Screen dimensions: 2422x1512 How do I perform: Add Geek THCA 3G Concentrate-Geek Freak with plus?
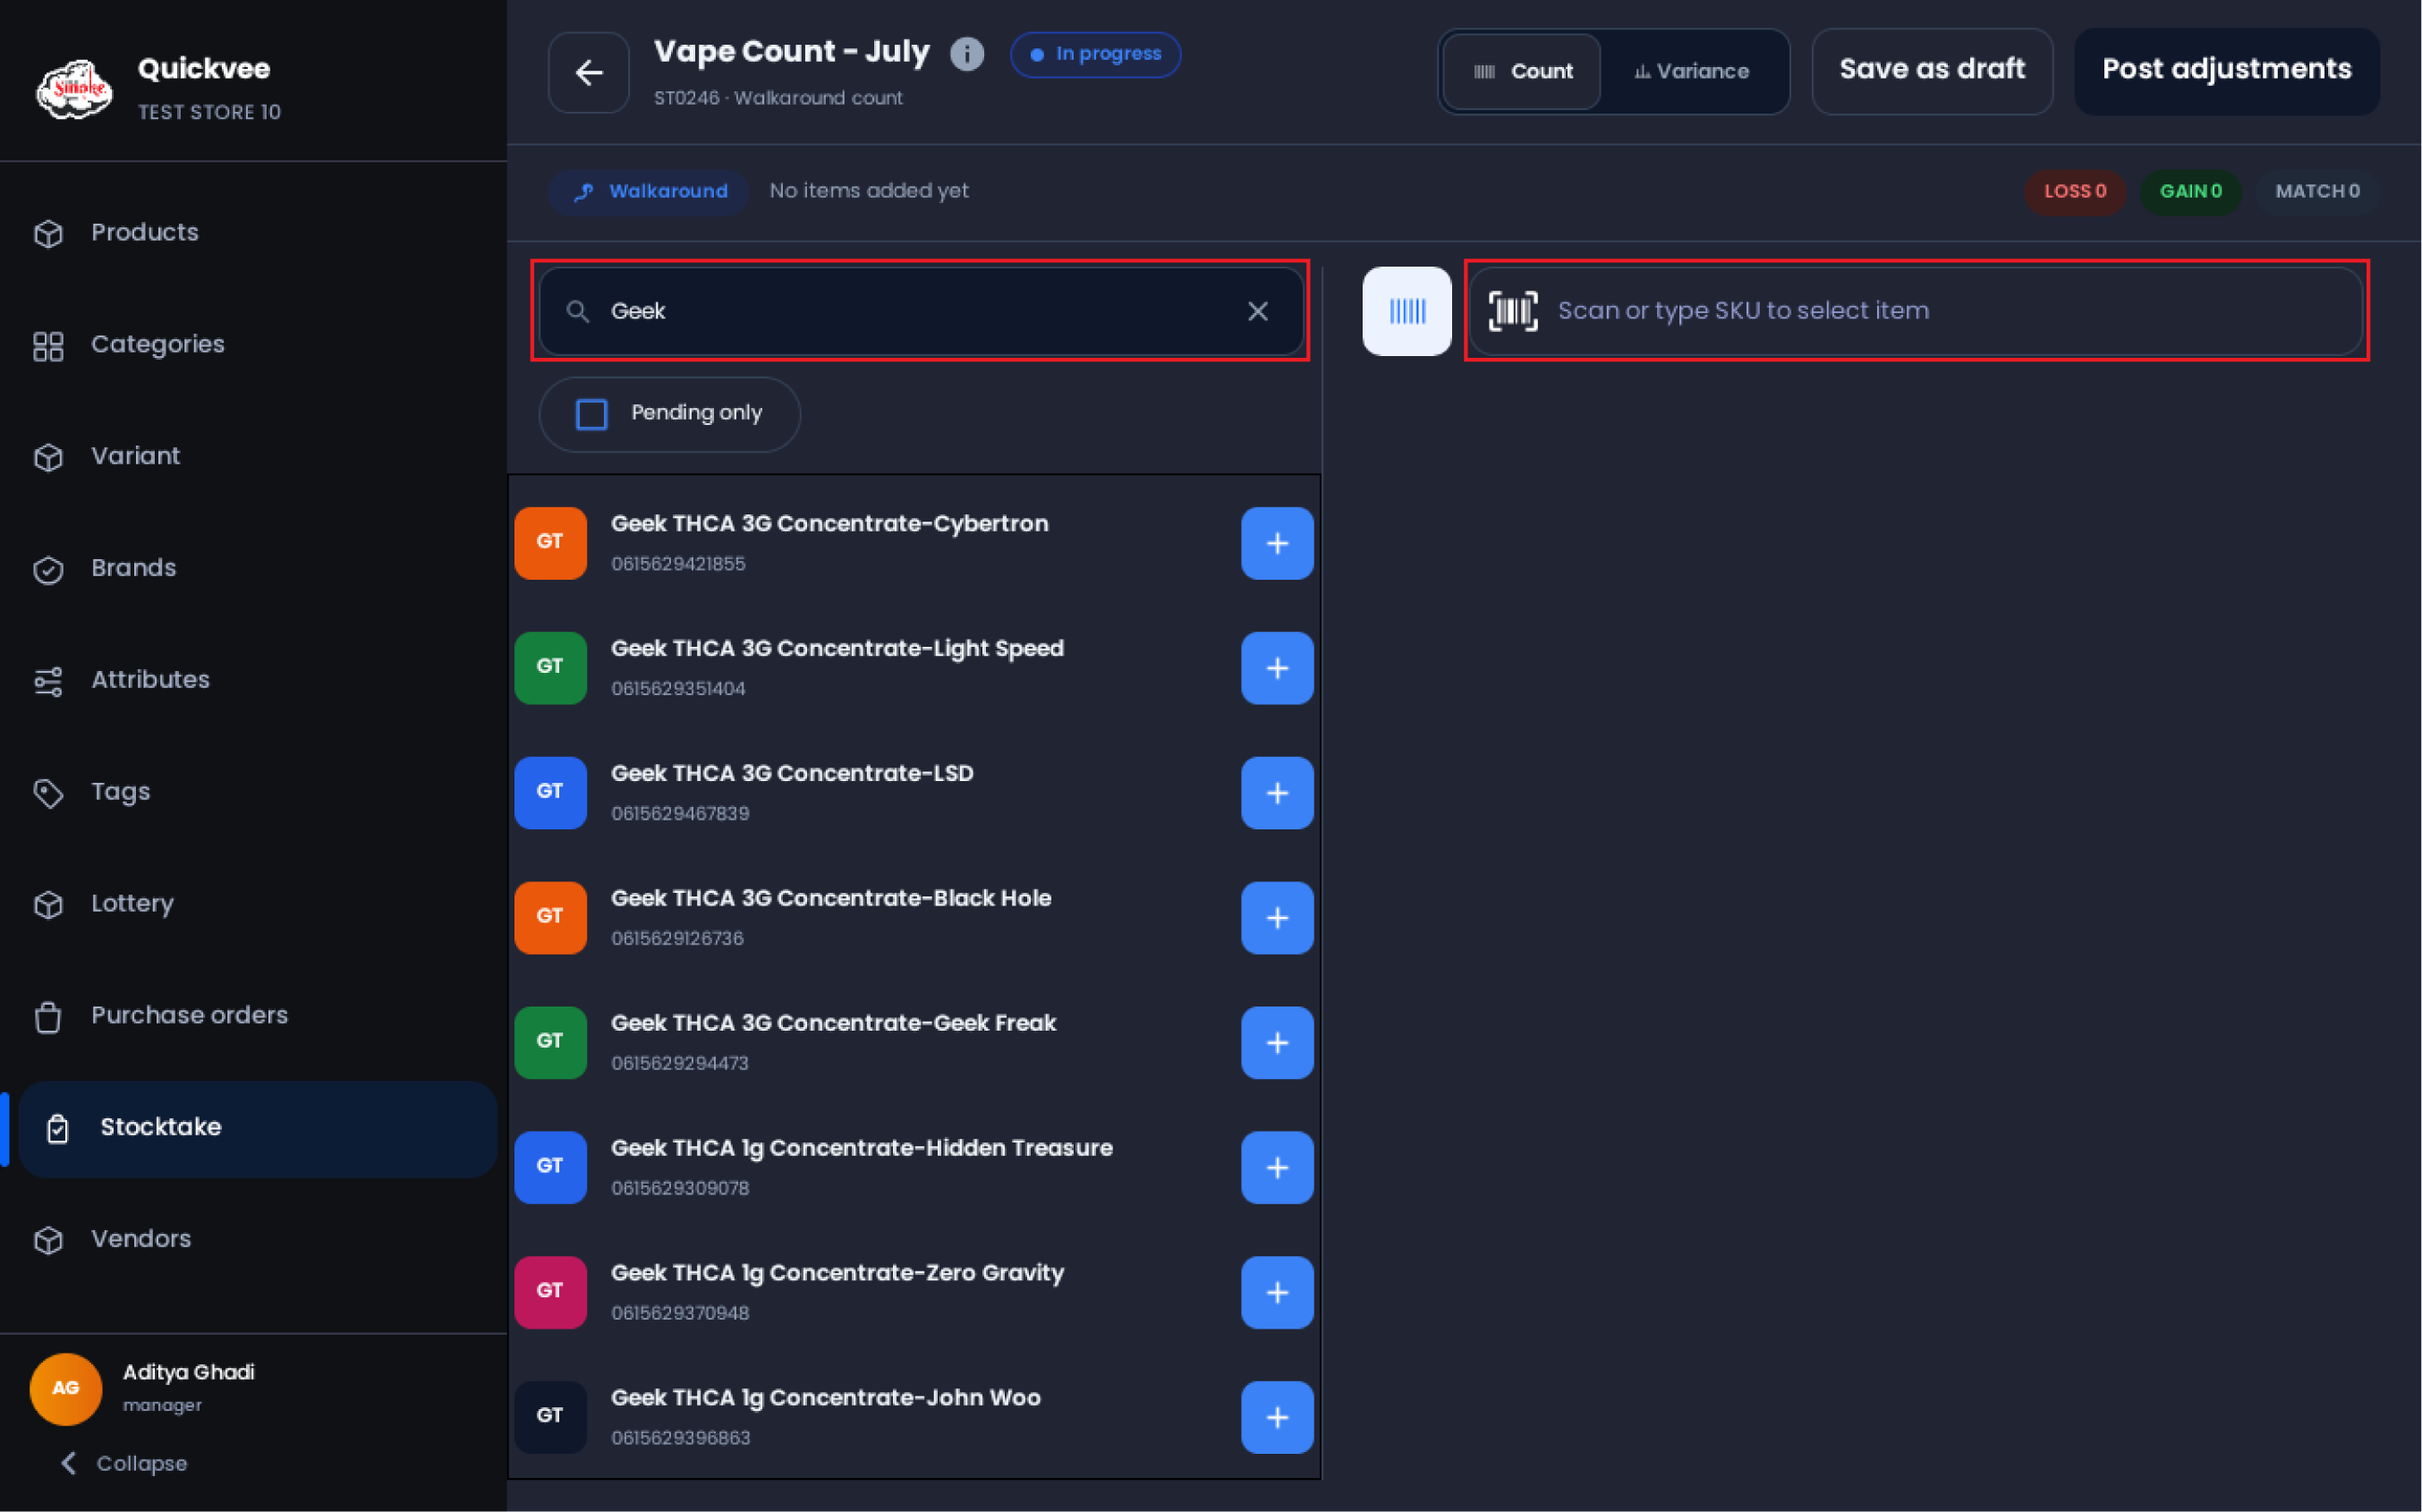[x=1277, y=1043]
